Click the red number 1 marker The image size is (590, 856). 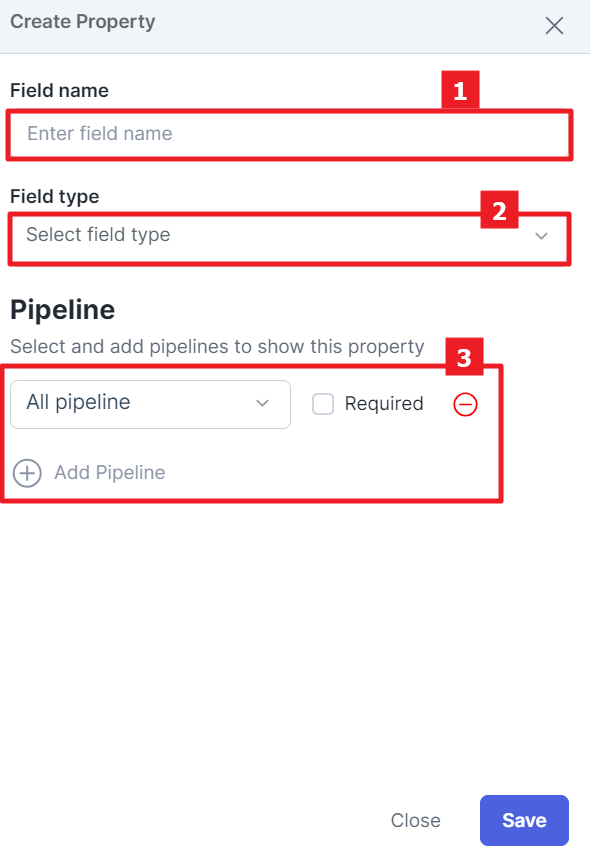(x=461, y=90)
